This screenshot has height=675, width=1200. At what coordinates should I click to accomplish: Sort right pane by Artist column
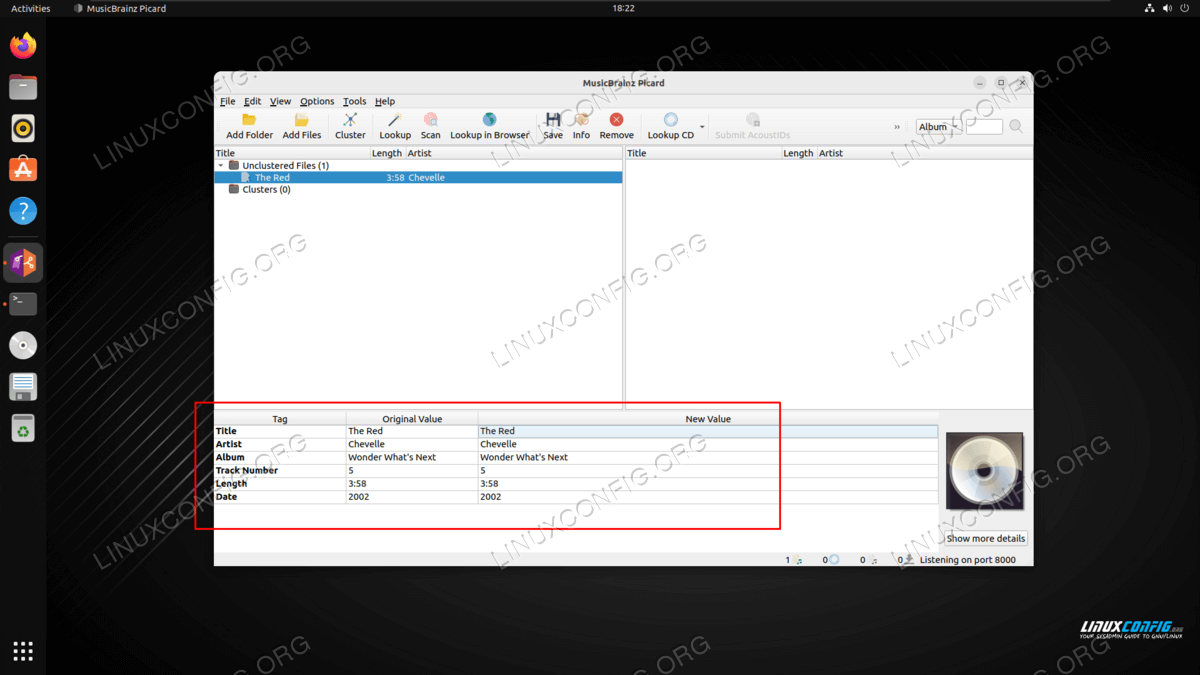pyautogui.click(x=924, y=153)
